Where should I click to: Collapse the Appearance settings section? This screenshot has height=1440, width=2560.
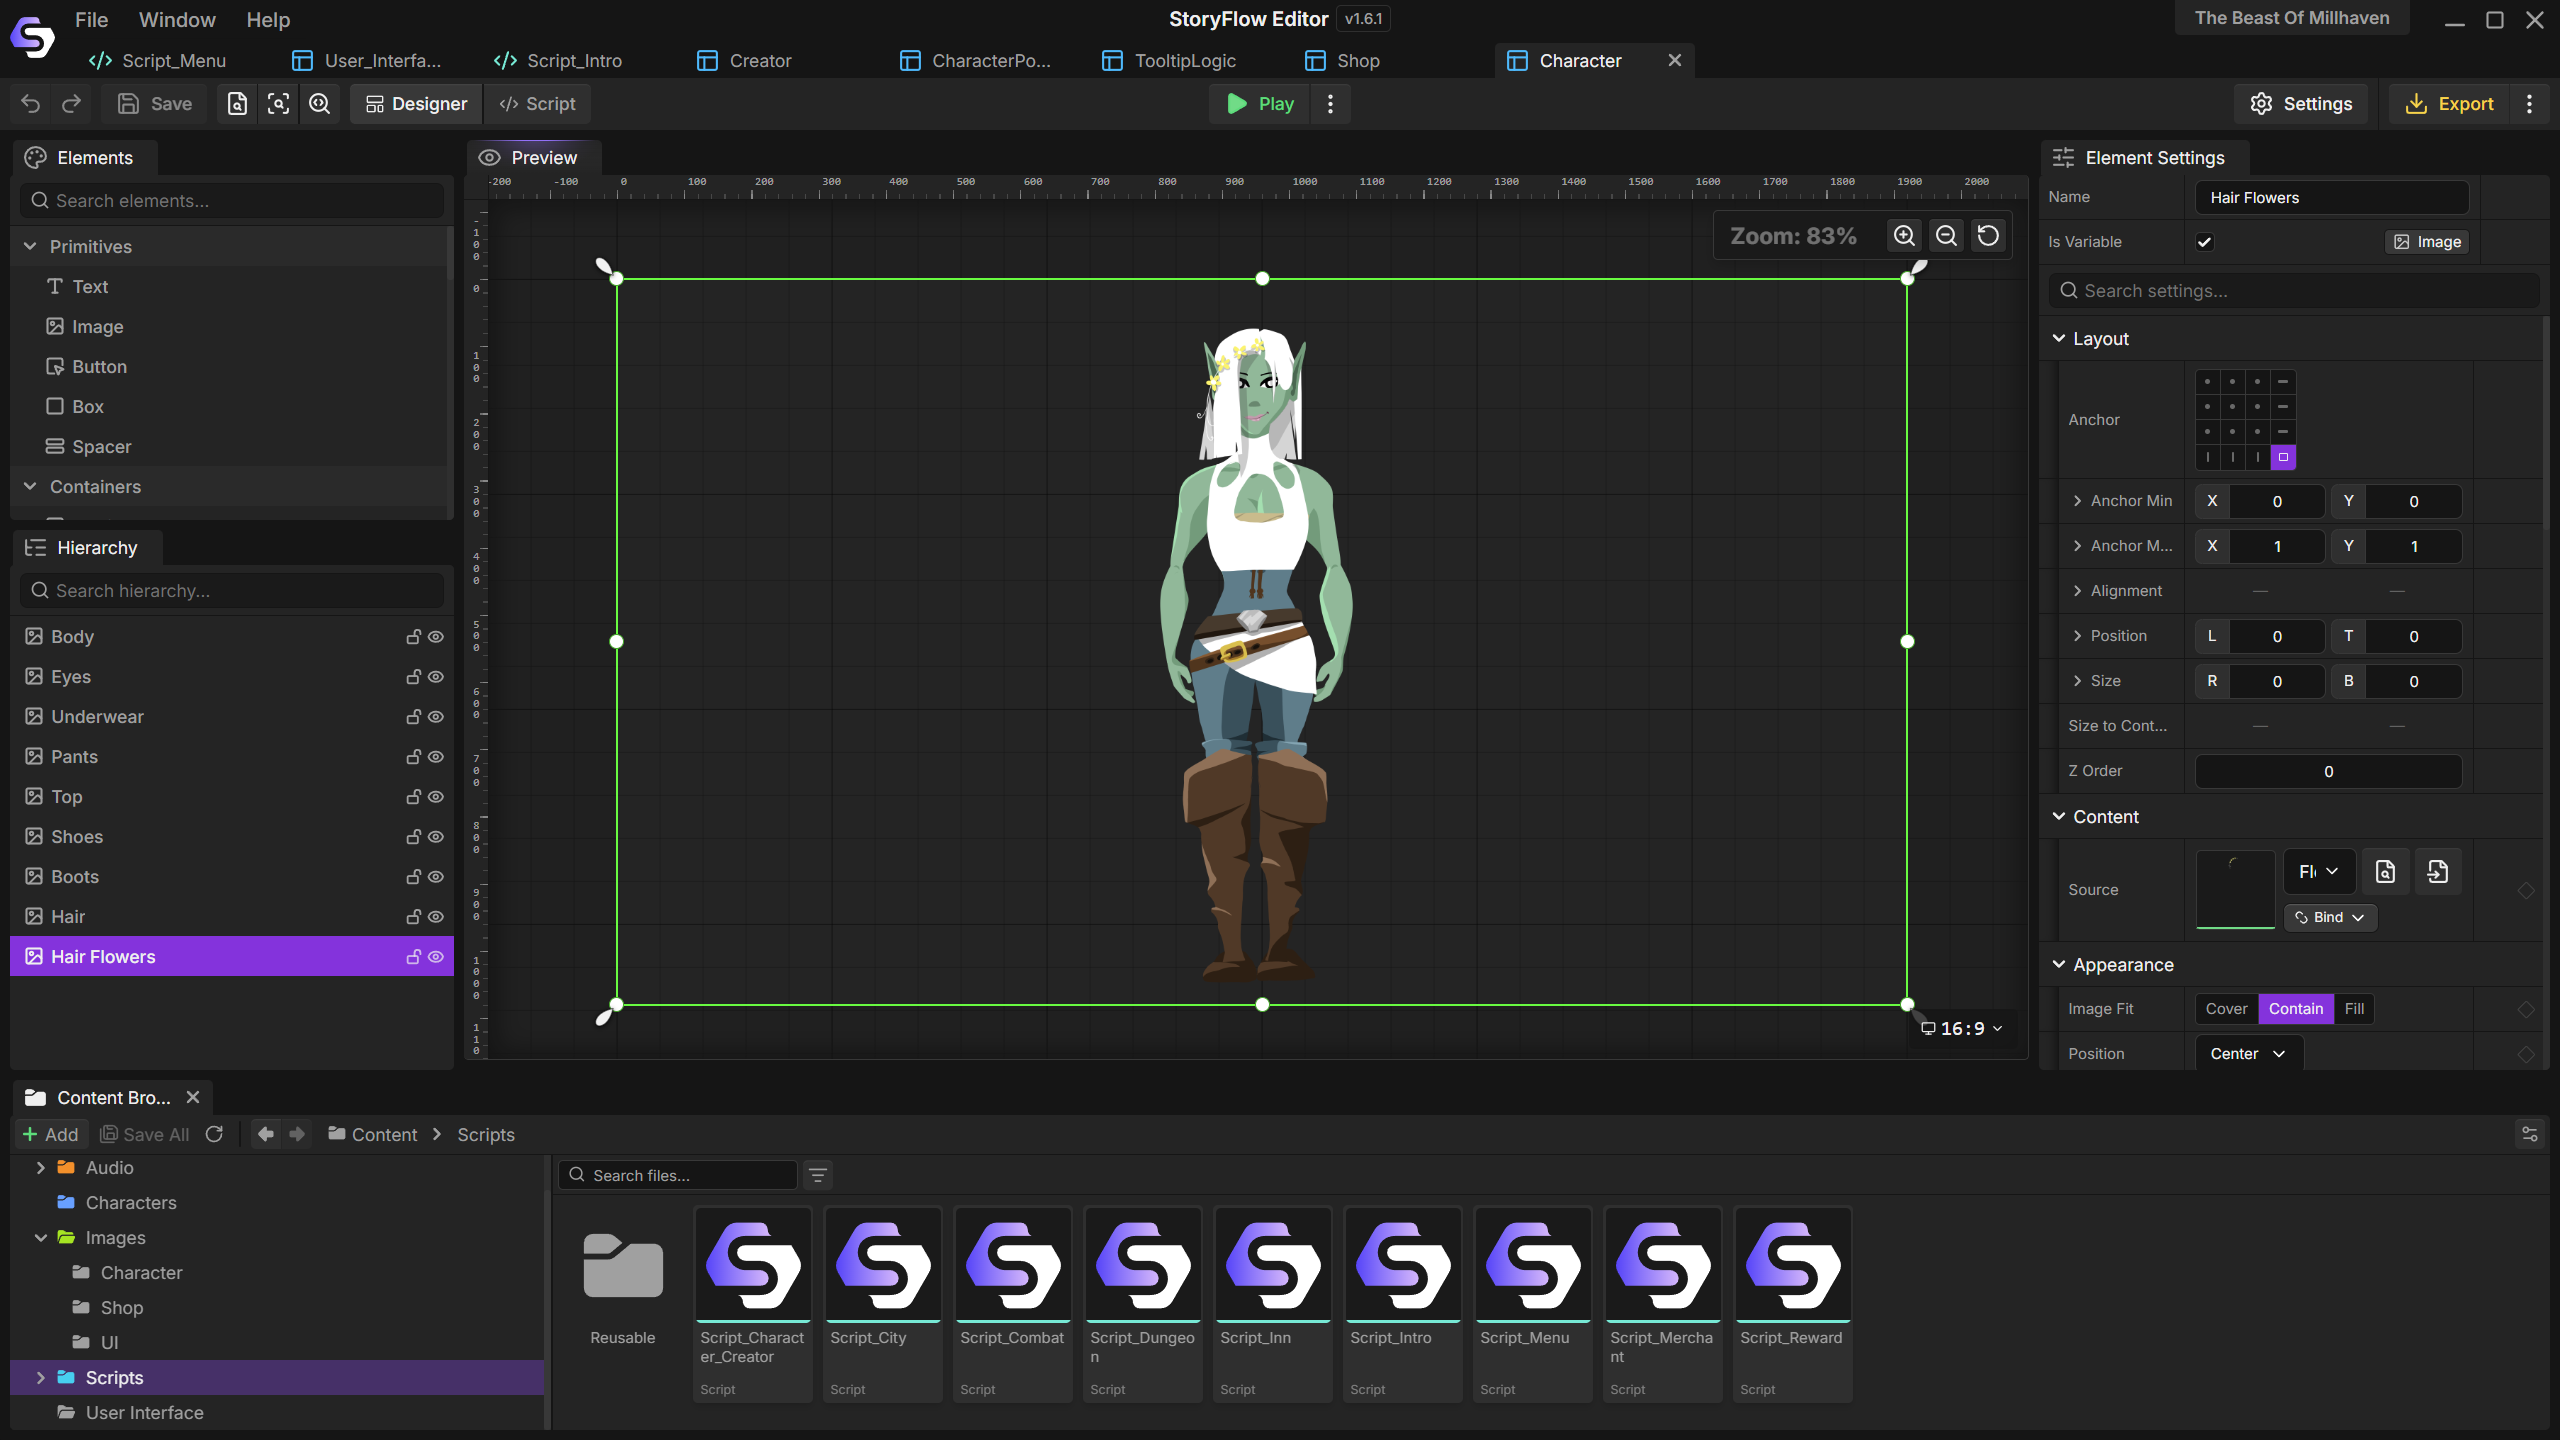point(2059,964)
